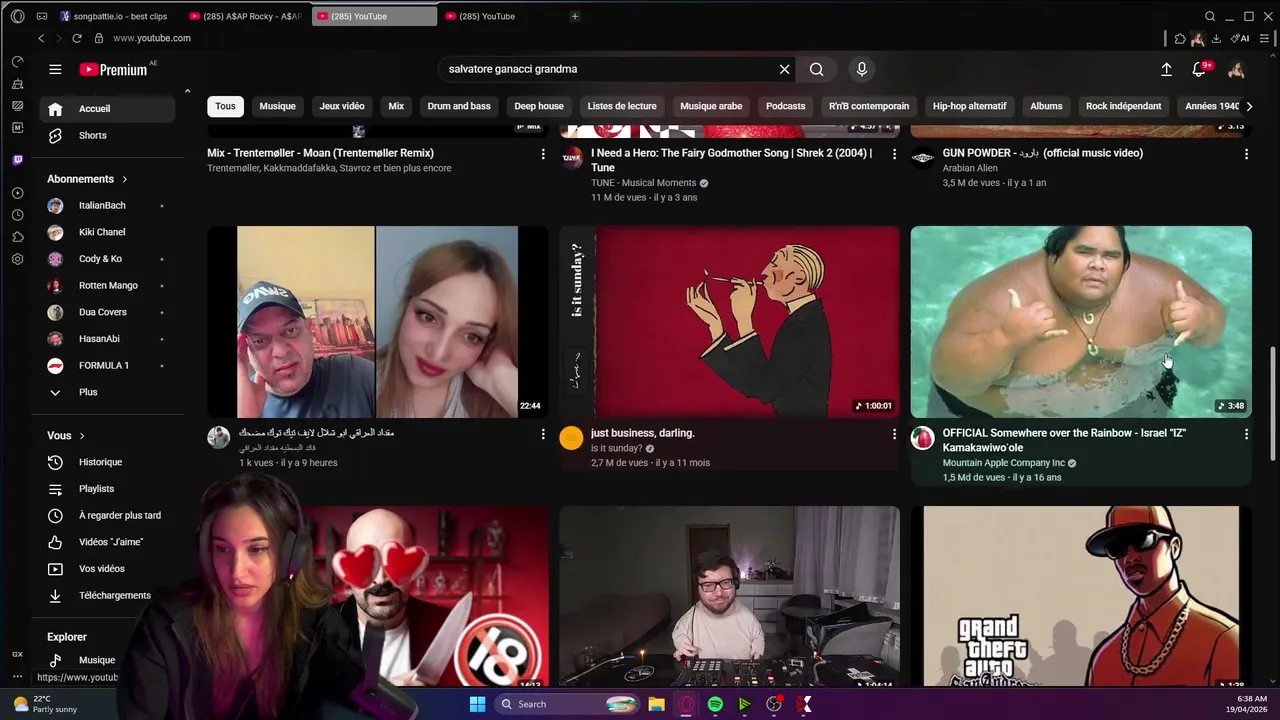Start voice search with microphone

pos(862,69)
